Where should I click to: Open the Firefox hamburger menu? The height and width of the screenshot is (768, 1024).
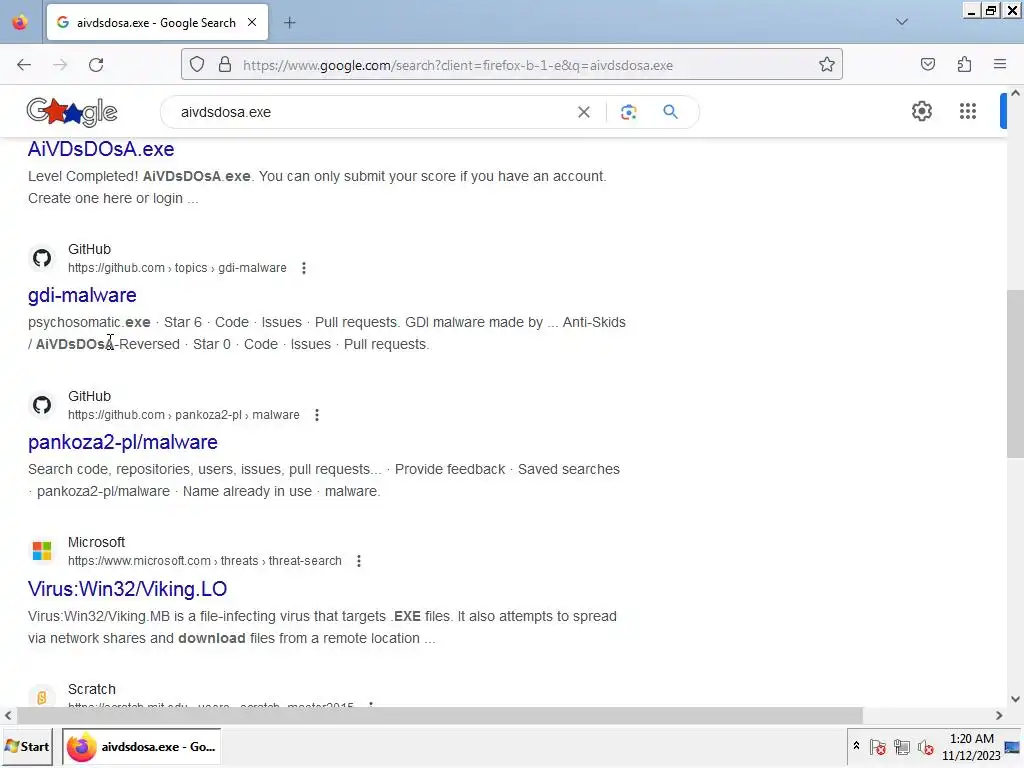pos(1000,64)
